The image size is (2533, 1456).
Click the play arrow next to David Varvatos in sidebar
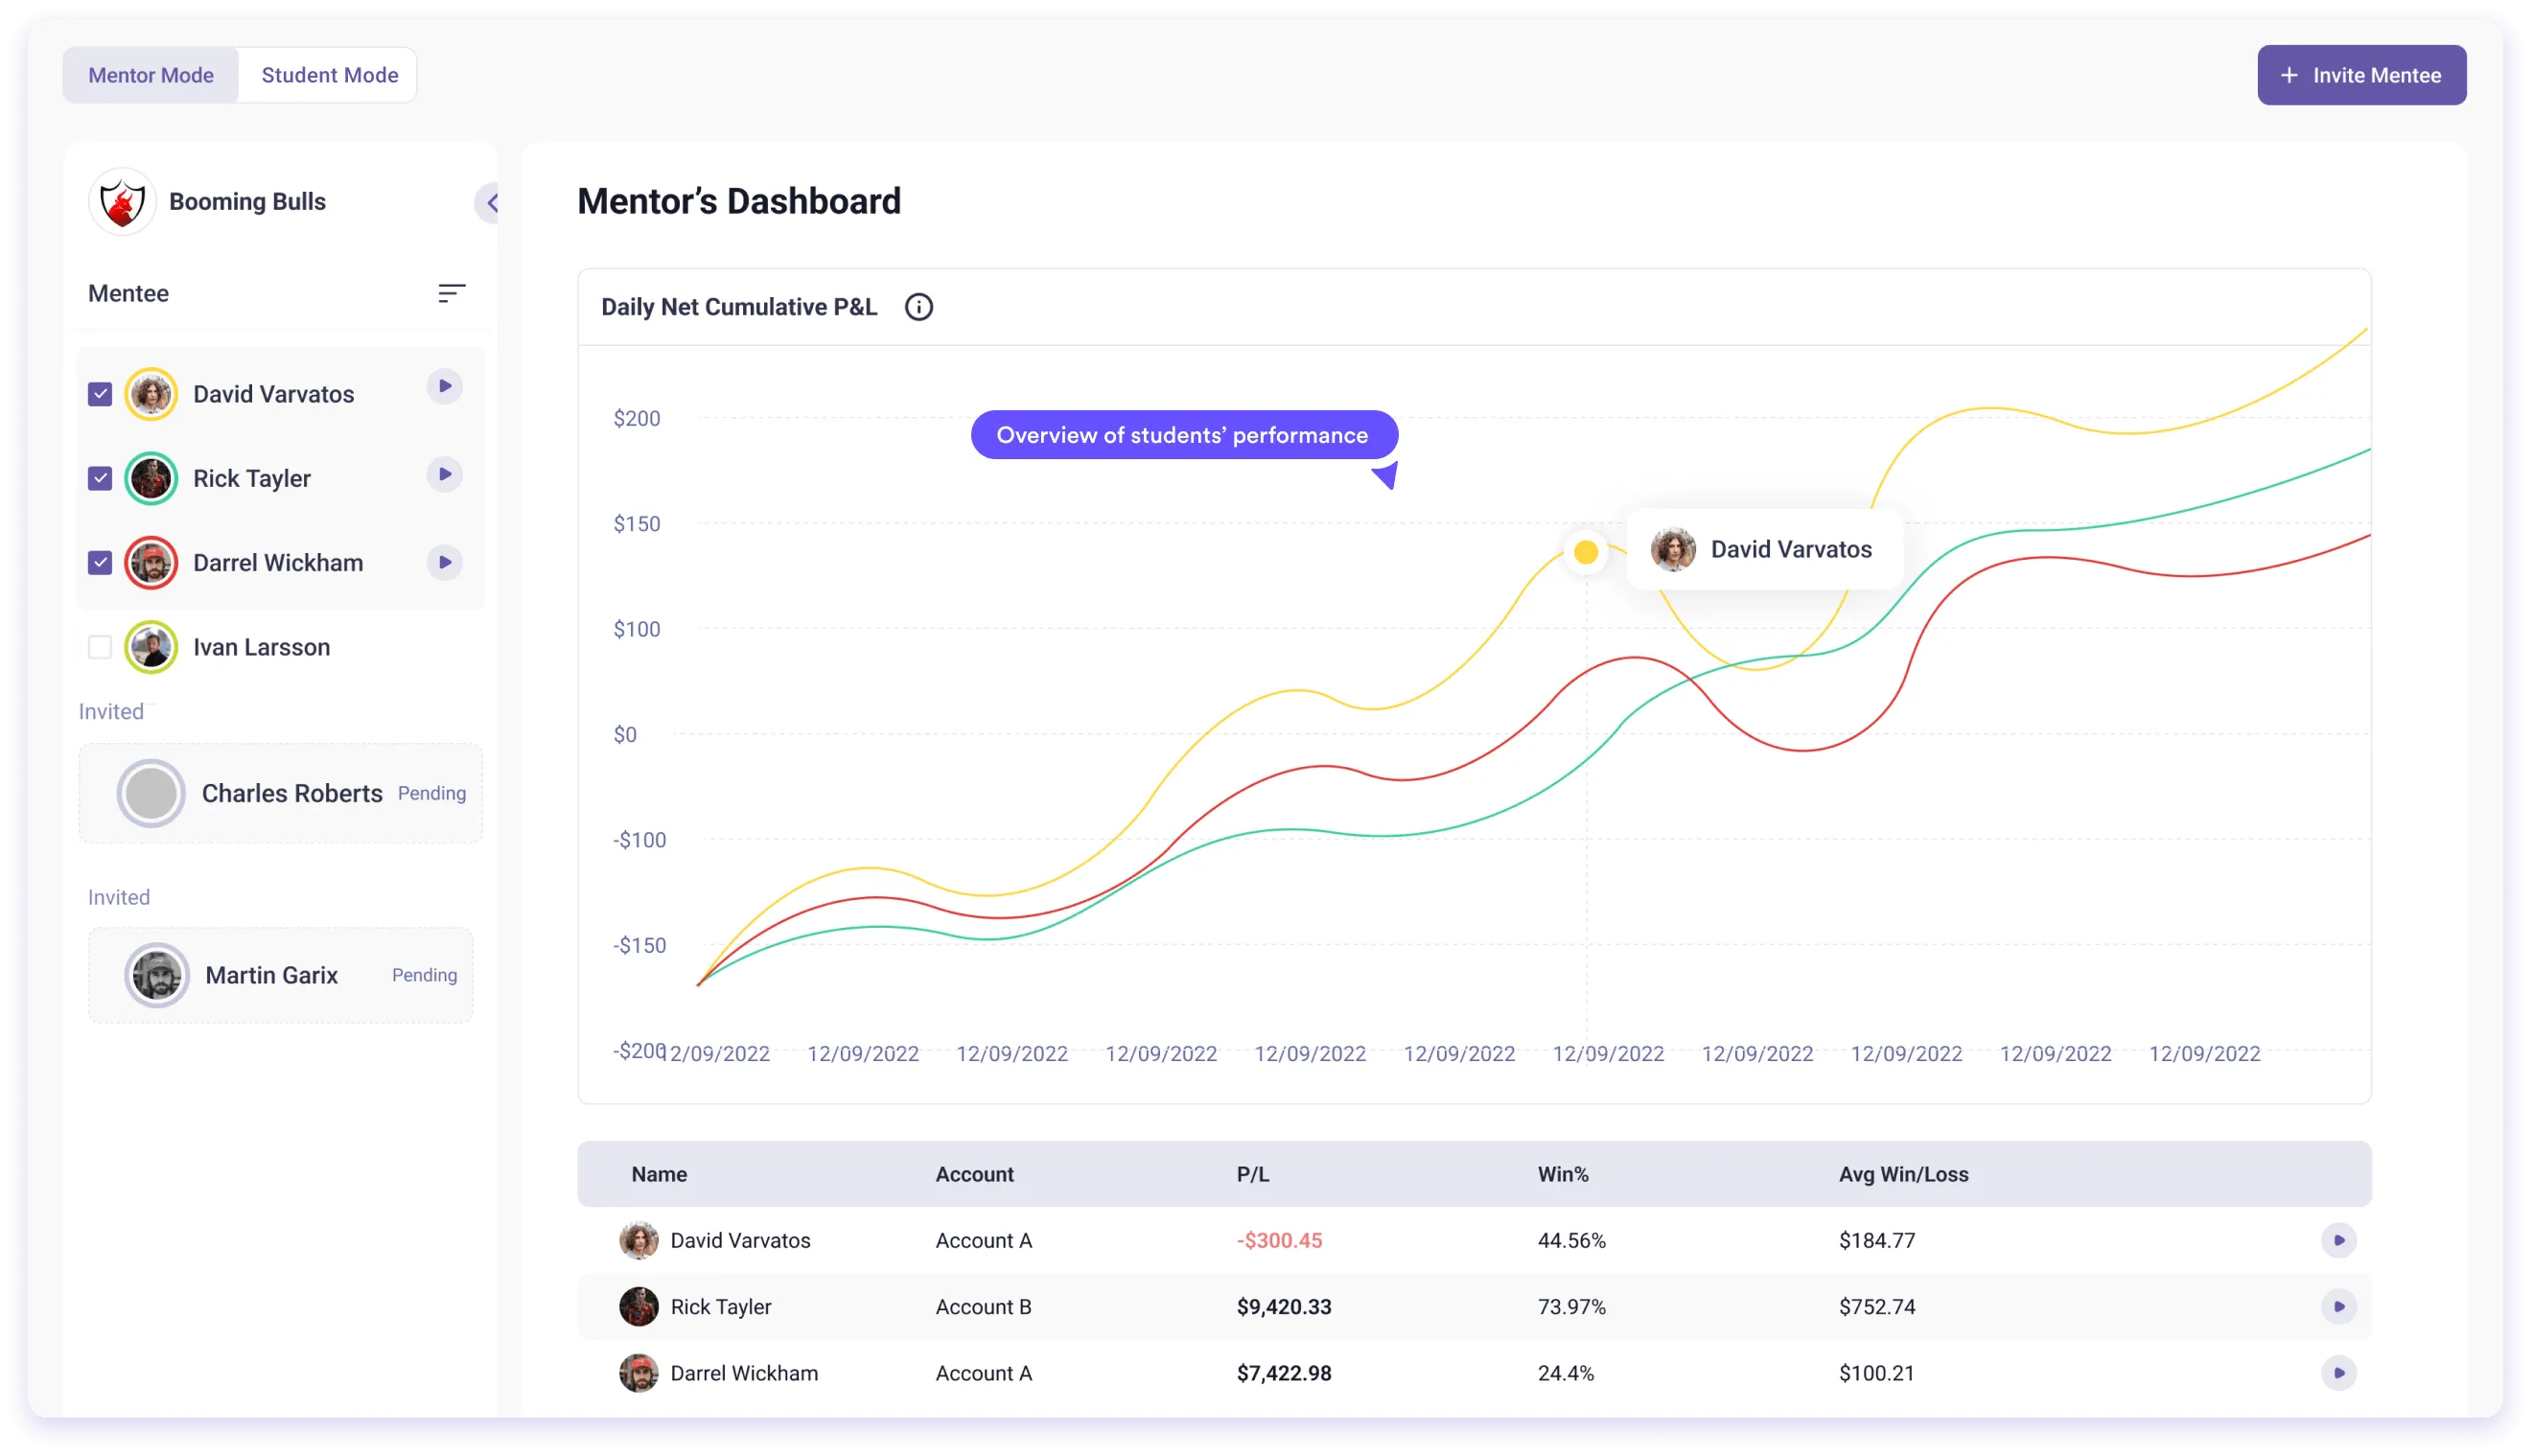coord(445,386)
